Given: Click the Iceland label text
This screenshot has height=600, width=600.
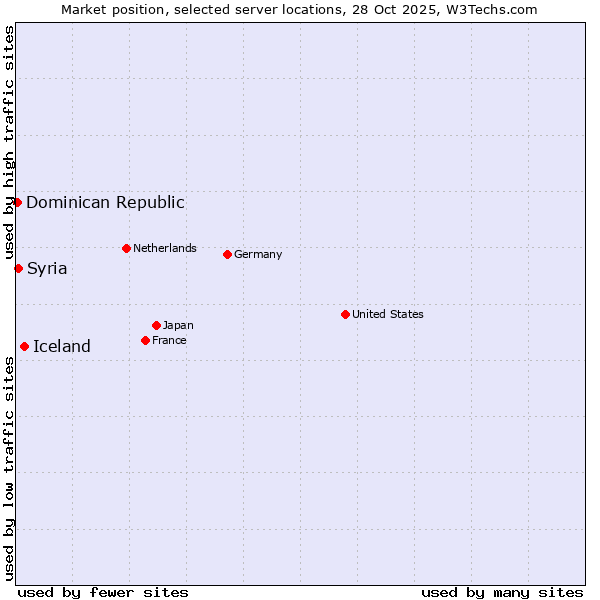Looking at the screenshot, I should click(62, 346).
